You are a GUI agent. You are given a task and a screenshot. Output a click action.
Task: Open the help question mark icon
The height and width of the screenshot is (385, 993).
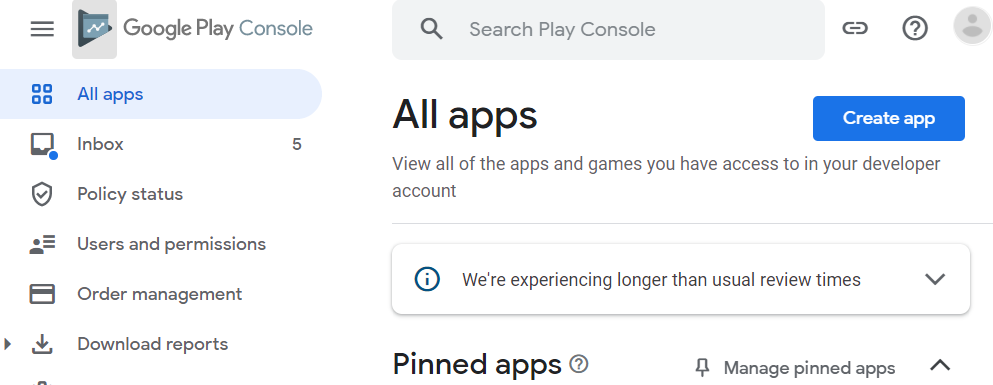pos(914,28)
